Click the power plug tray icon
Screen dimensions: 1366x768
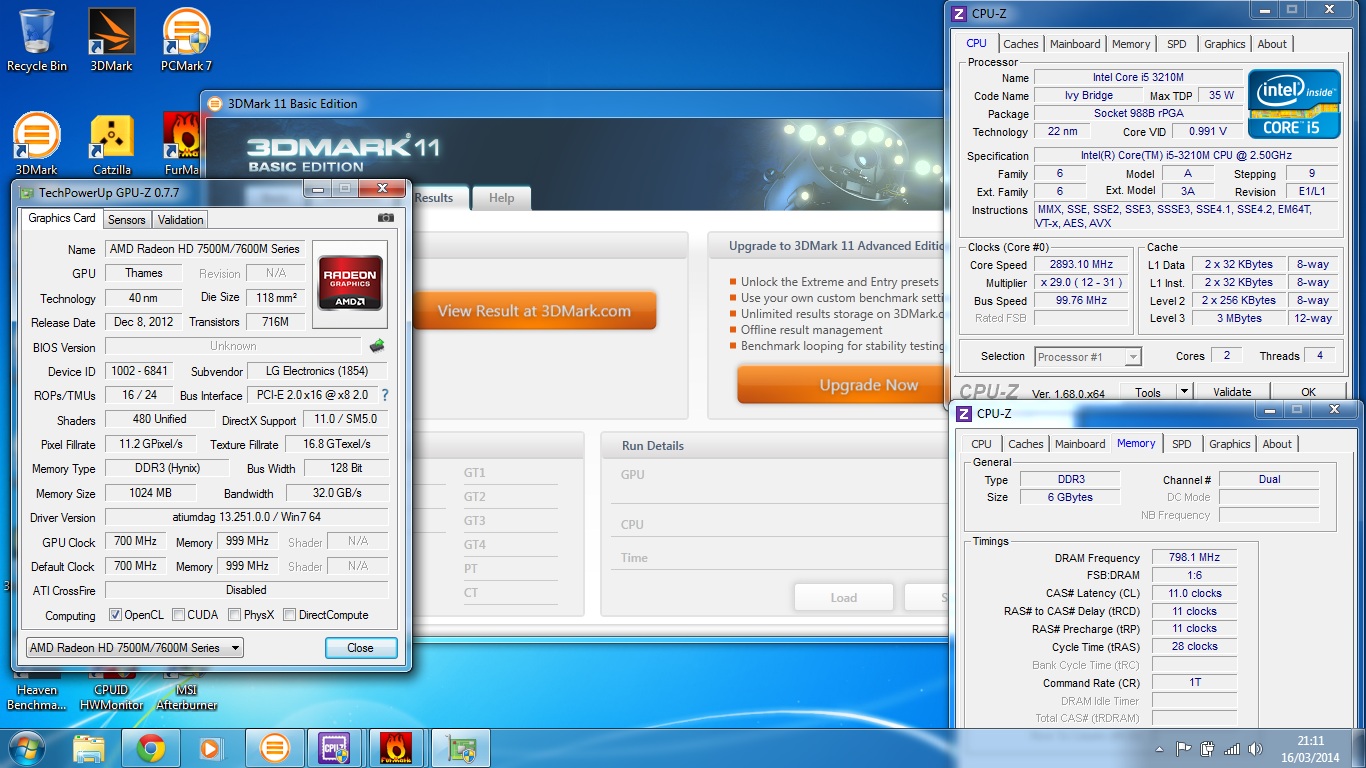point(1208,748)
